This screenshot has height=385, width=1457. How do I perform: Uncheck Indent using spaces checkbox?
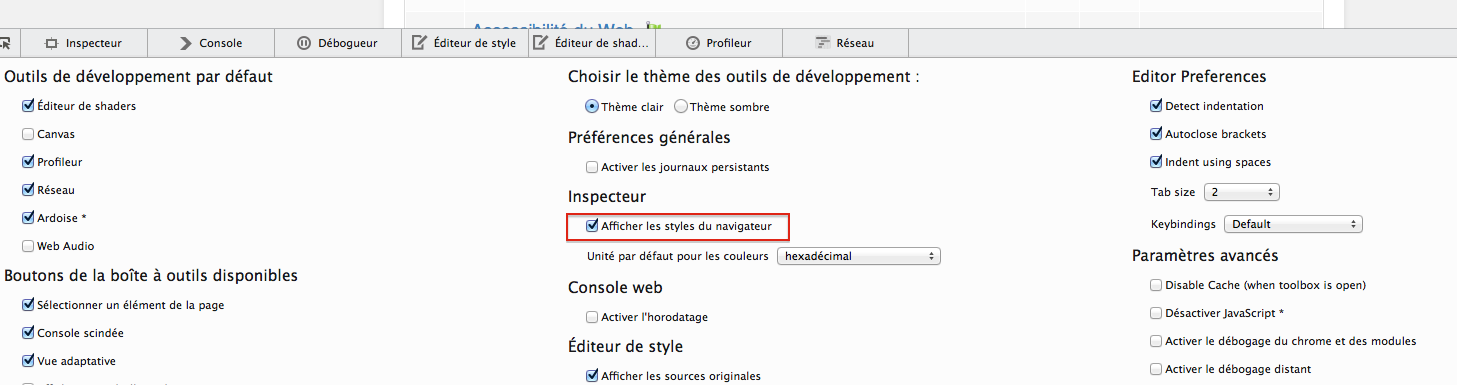click(x=1157, y=162)
